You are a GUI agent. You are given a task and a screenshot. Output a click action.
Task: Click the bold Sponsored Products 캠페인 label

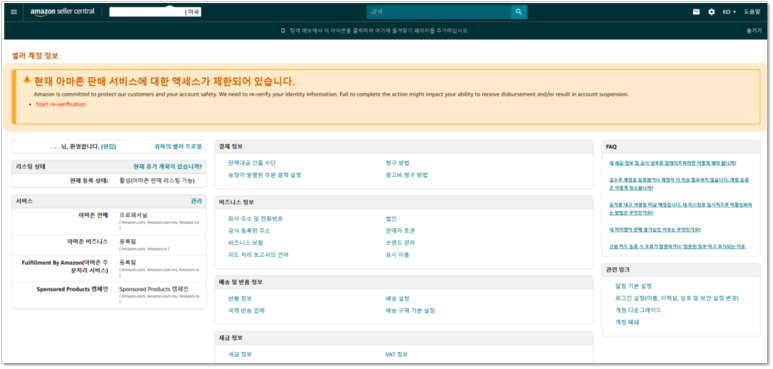pos(72,289)
